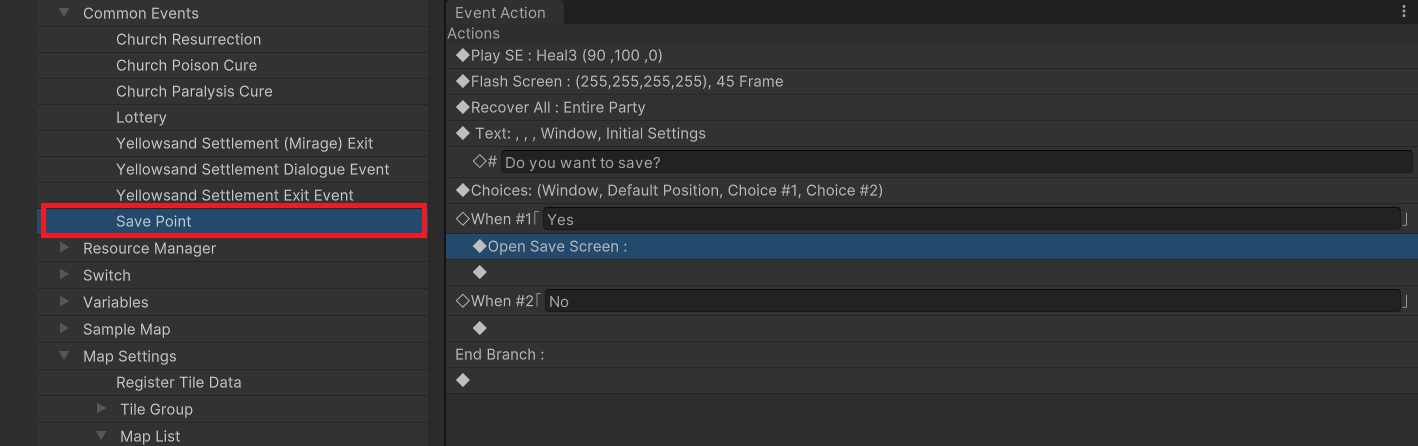
Task: Collapse the Map List tree arrow
Action: pos(101,436)
